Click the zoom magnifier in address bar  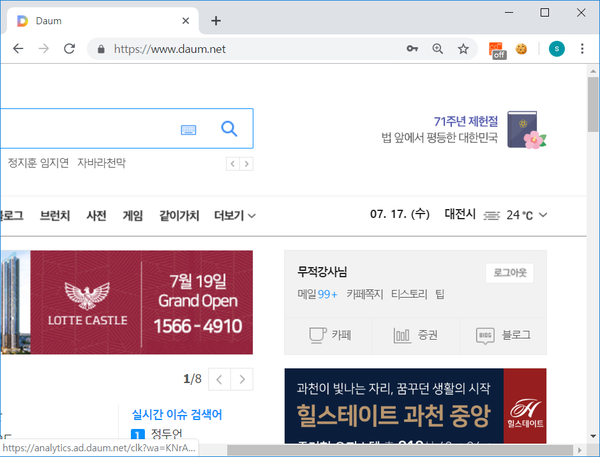[x=437, y=49]
